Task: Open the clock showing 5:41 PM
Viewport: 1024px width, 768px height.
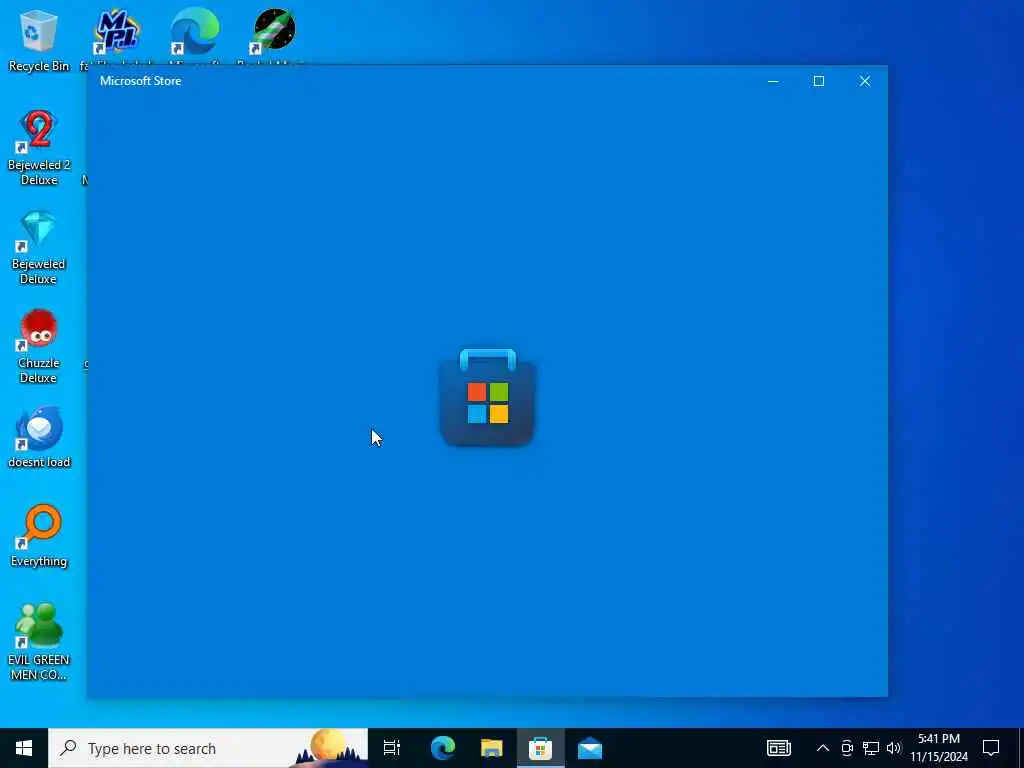Action: tap(939, 748)
